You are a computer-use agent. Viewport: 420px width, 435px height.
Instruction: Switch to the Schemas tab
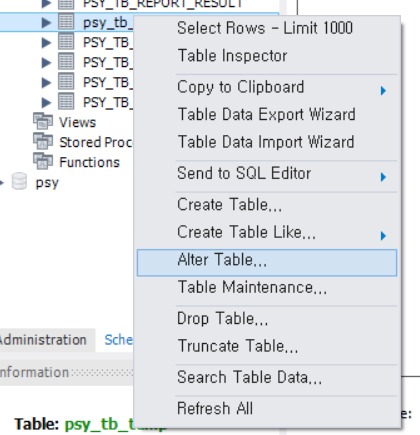click(119, 340)
